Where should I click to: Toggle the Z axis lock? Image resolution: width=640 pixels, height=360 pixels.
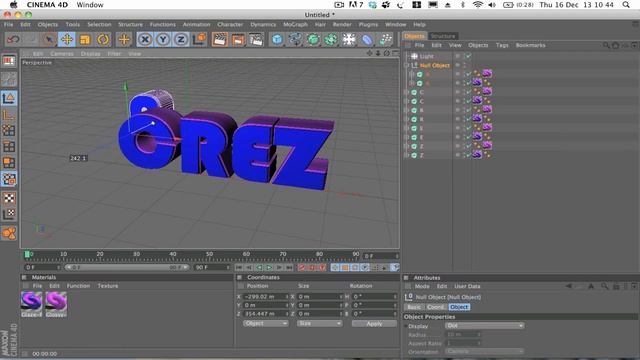(x=181, y=40)
